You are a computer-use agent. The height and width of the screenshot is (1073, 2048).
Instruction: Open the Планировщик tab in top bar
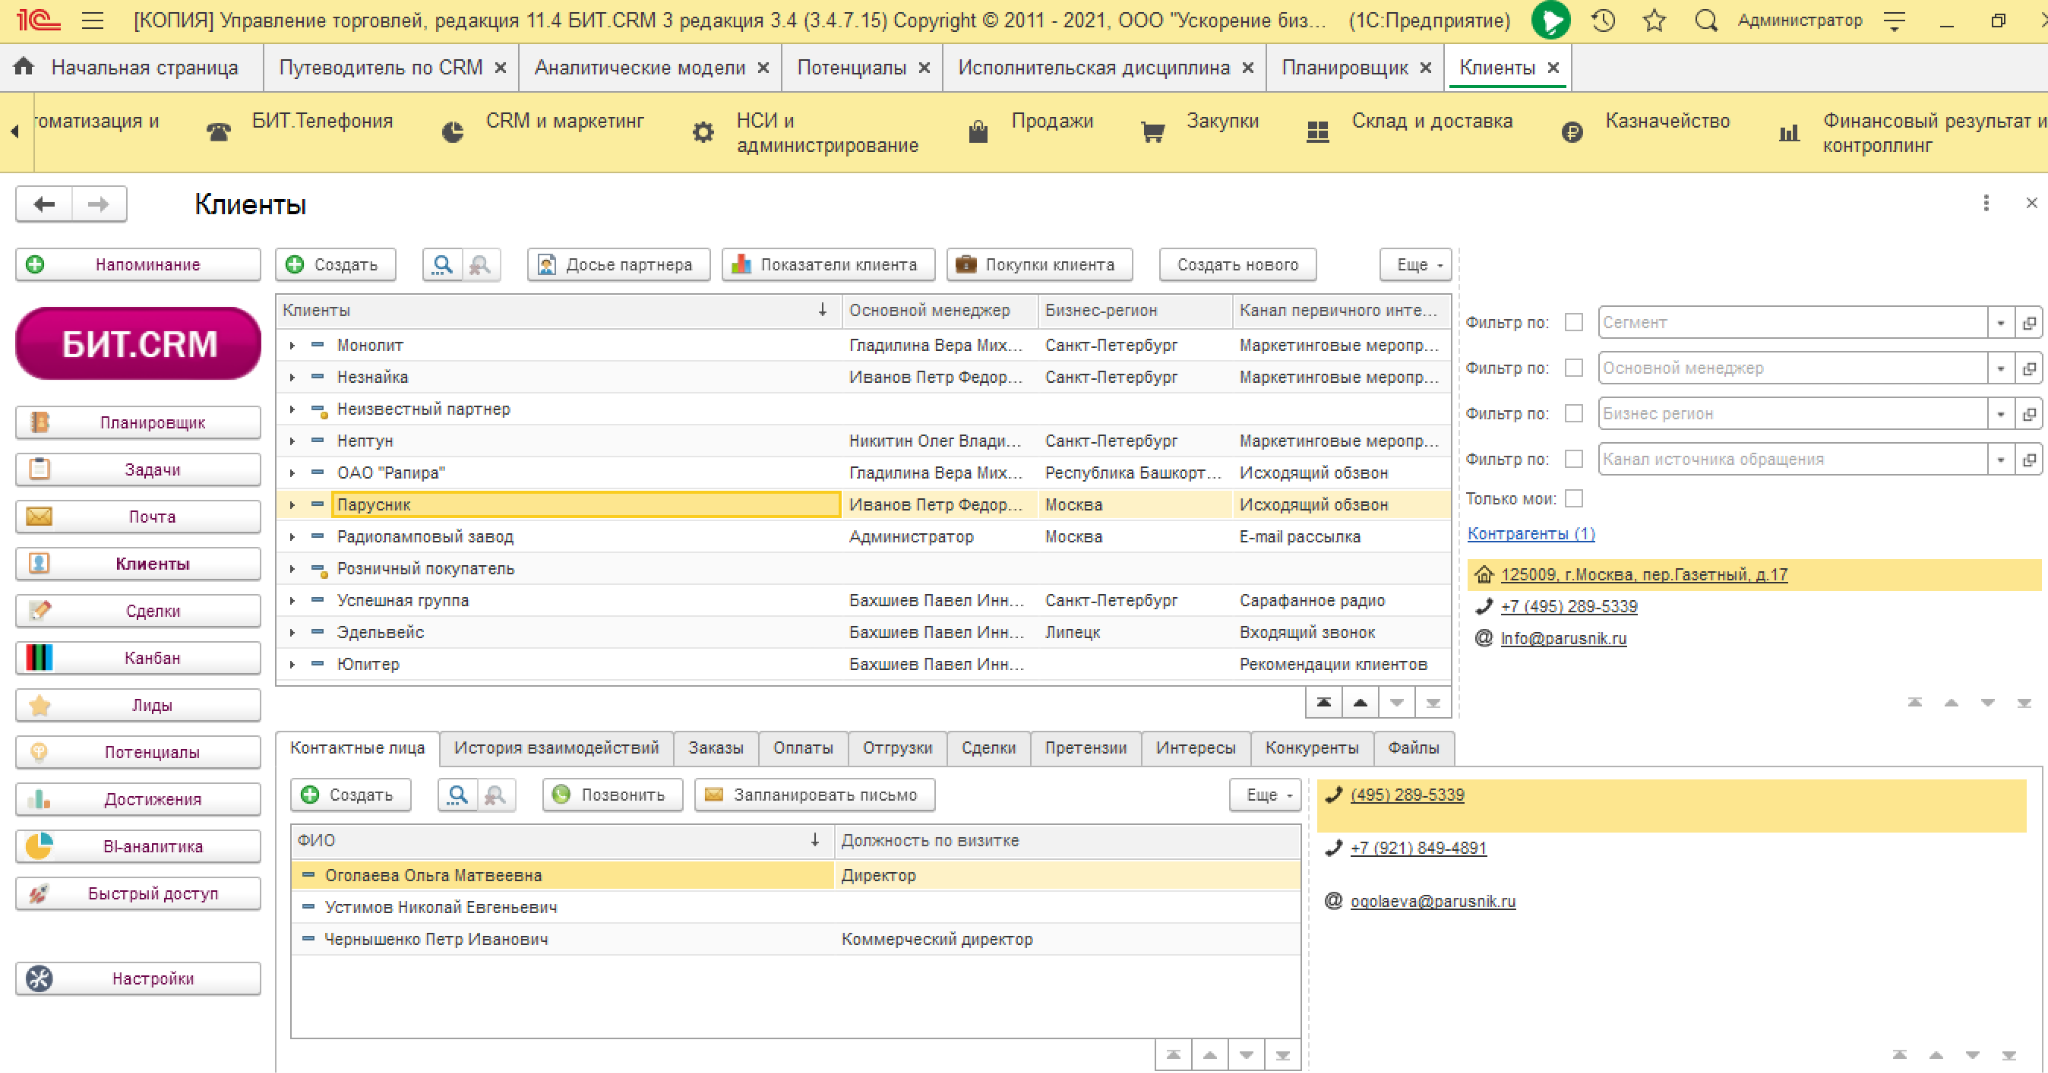(1344, 68)
